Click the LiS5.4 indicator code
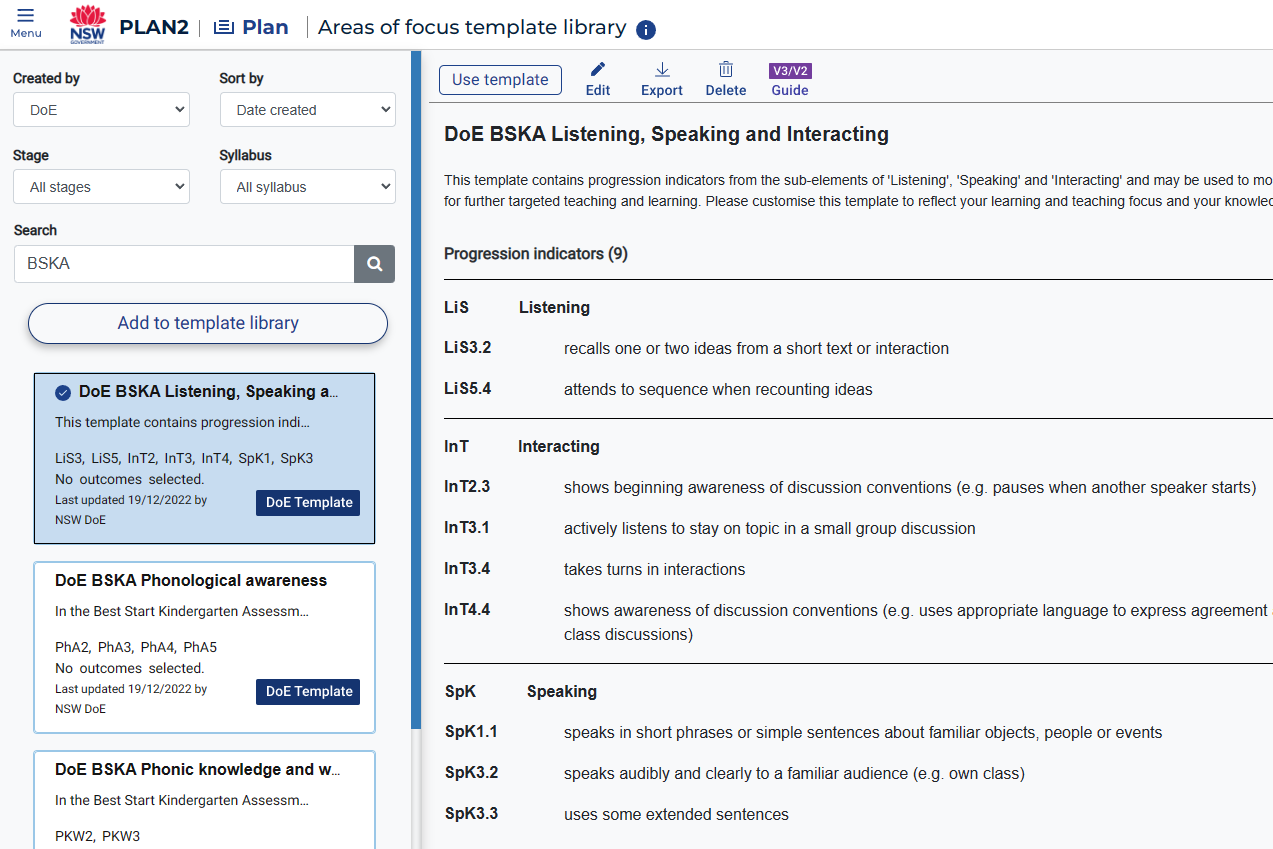This screenshot has height=849, width=1273. (468, 389)
